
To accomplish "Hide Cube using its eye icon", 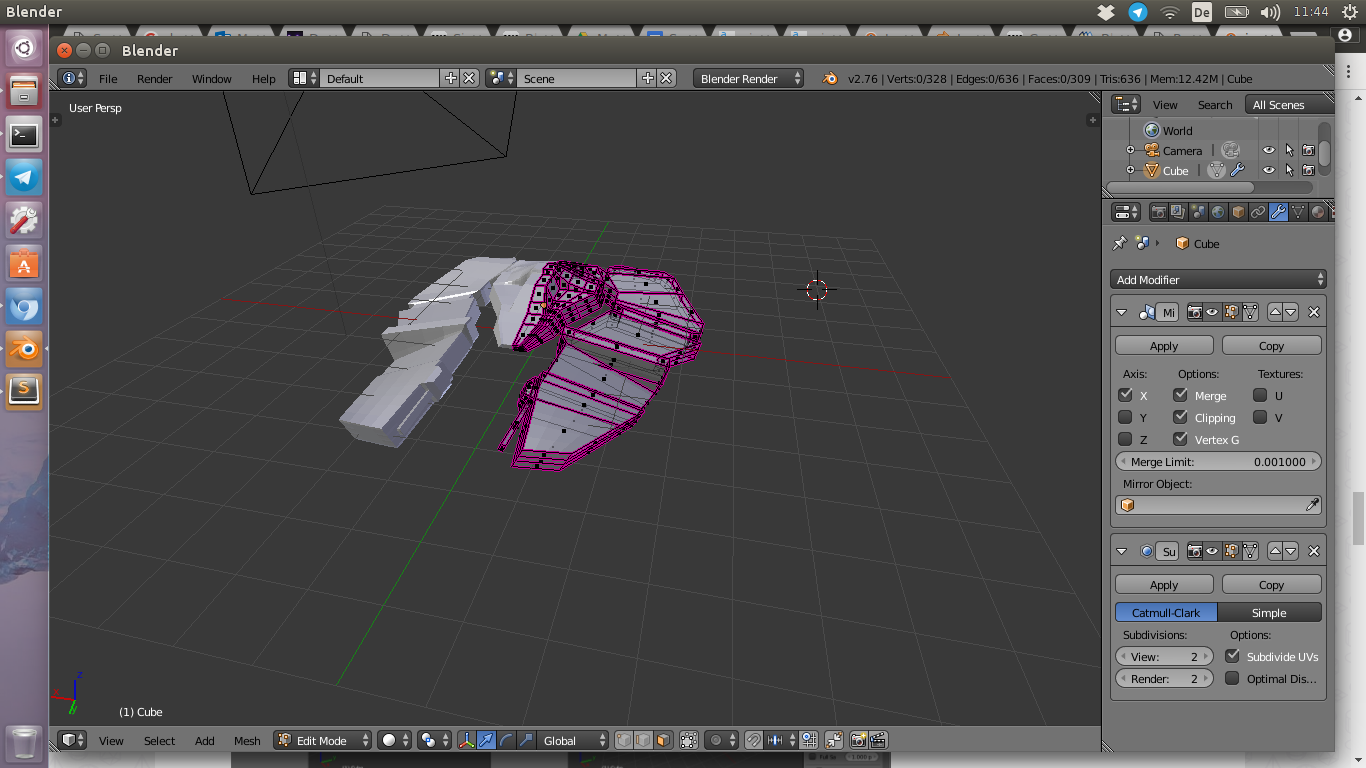I will click(x=1268, y=170).
